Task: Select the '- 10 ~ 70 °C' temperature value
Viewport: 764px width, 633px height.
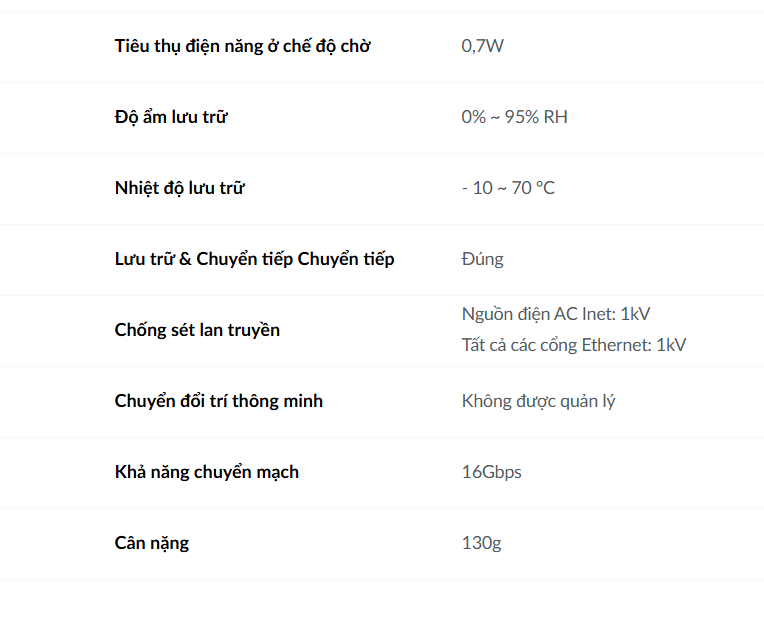Action: (508, 188)
